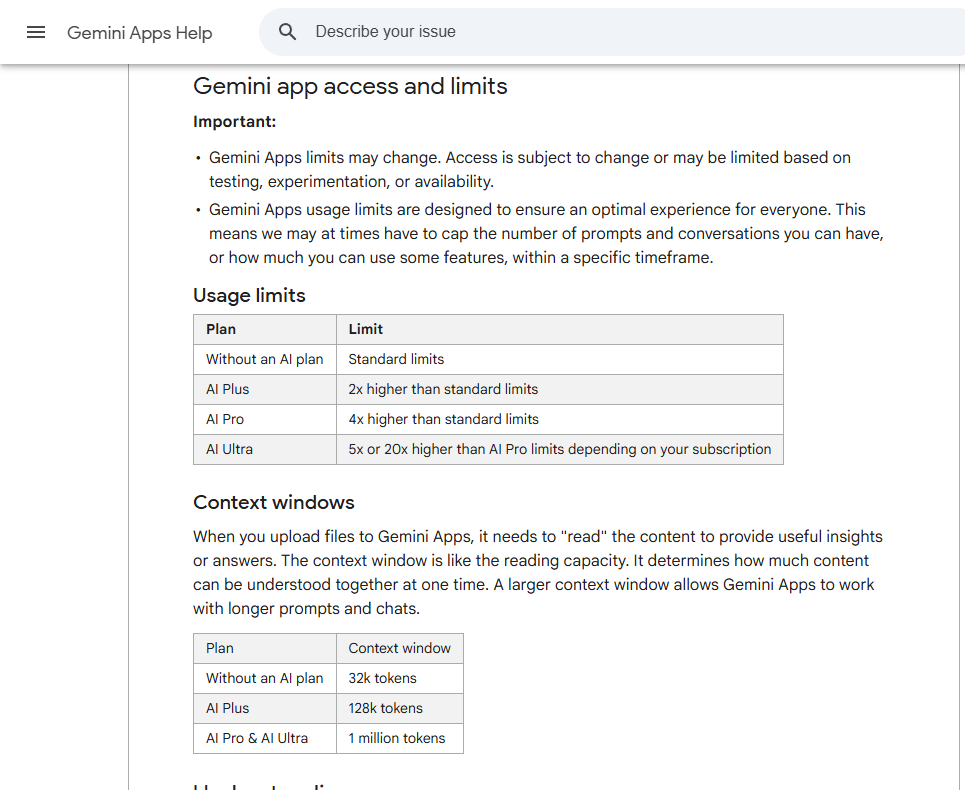965x790 pixels.
Task: Select 'Plan' header in context window table
Action: [x=265, y=648]
